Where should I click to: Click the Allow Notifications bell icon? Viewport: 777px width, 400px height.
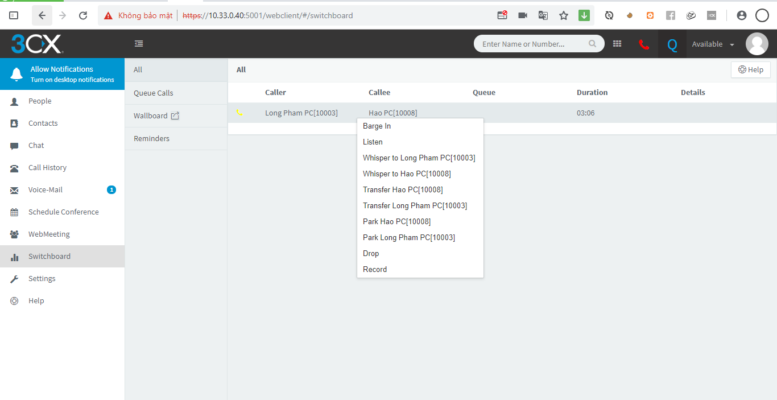pyautogui.click(x=15, y=73)
